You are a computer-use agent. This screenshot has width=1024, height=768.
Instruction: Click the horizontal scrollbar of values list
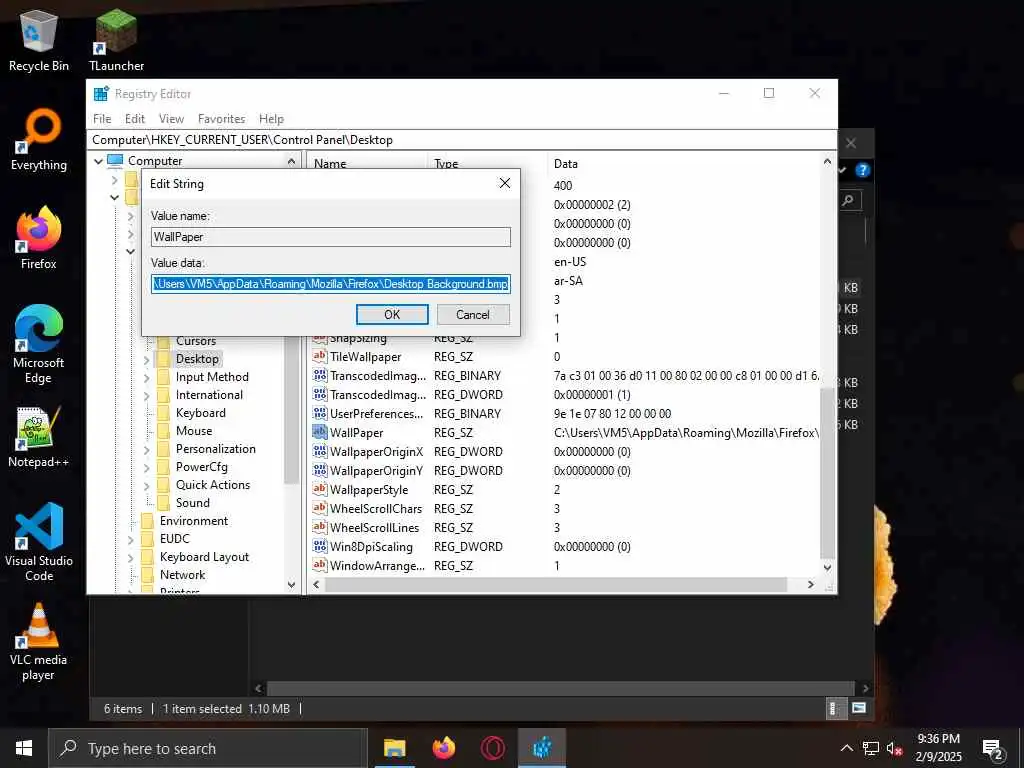[555, 584]
